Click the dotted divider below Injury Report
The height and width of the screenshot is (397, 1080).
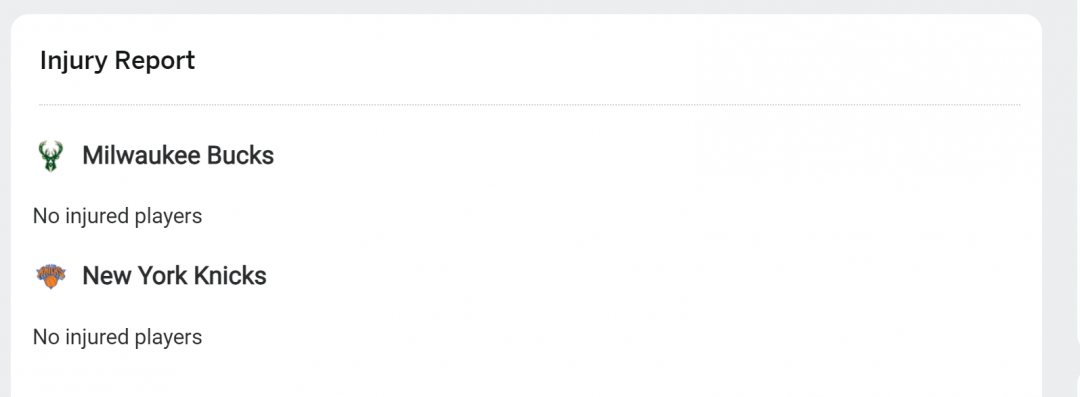530,105
